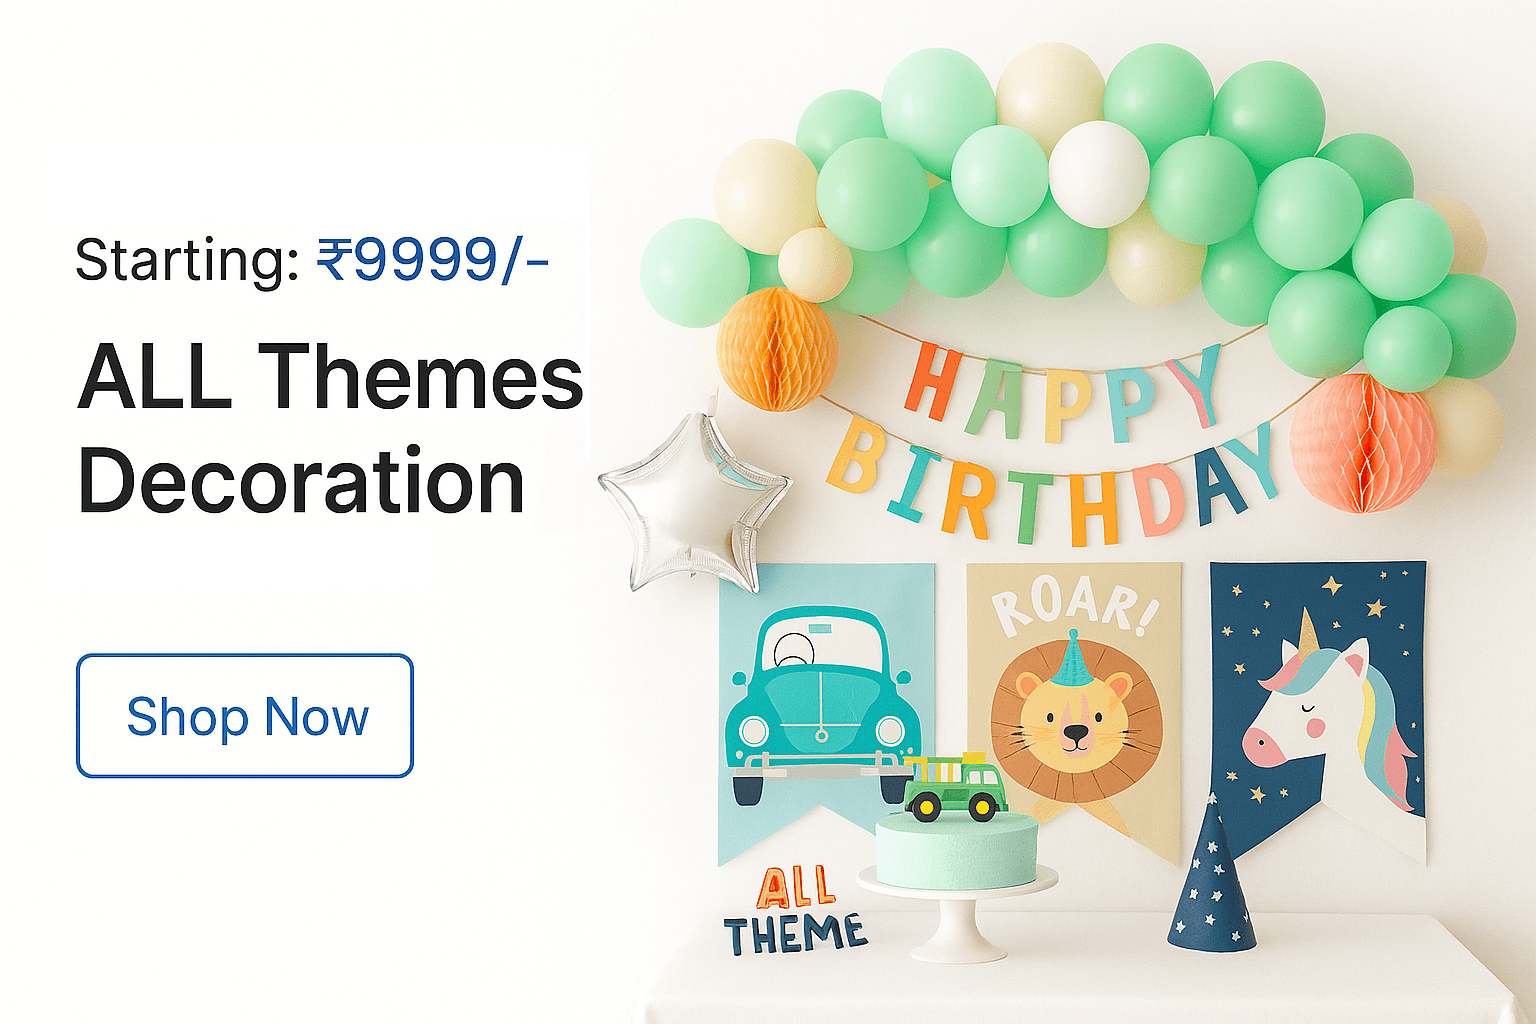
Task: Click the coral honeycomb ball by the banner's end
Action: 1363,442
